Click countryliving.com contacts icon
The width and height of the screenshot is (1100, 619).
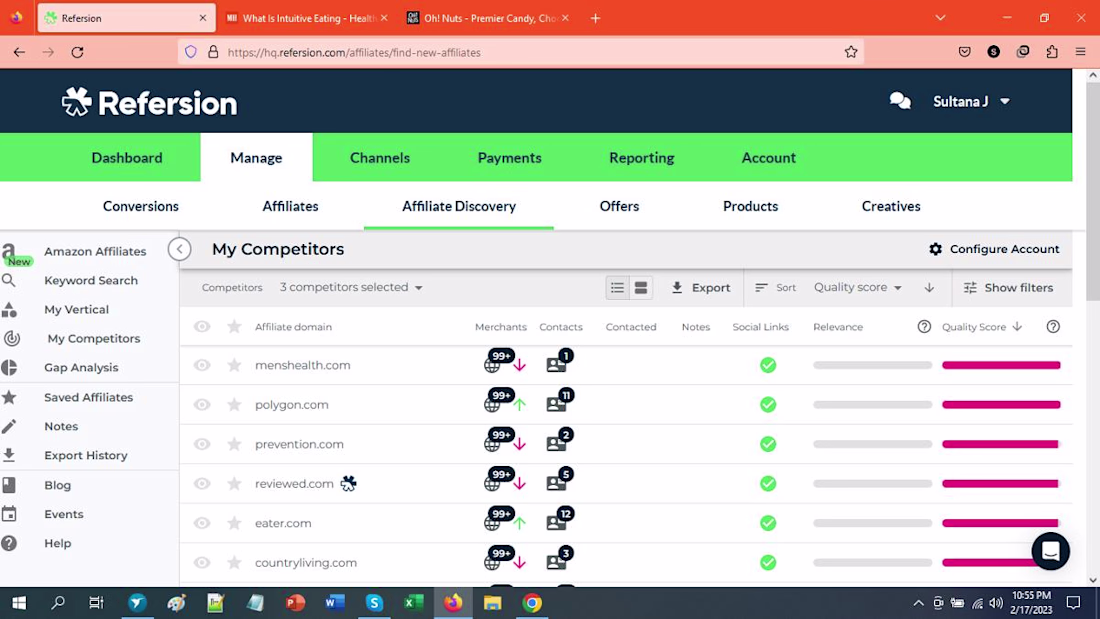click(x=556, y=563)
